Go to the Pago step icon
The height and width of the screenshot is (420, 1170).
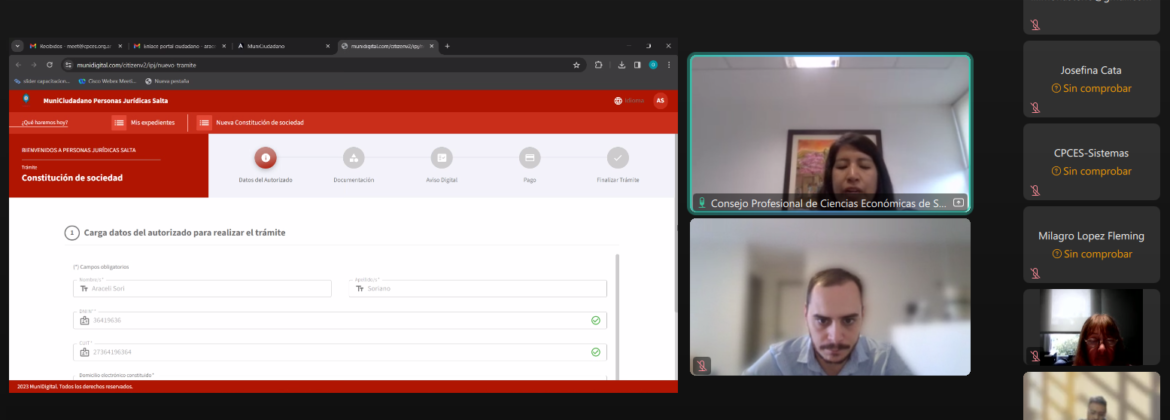click(530, 158)
